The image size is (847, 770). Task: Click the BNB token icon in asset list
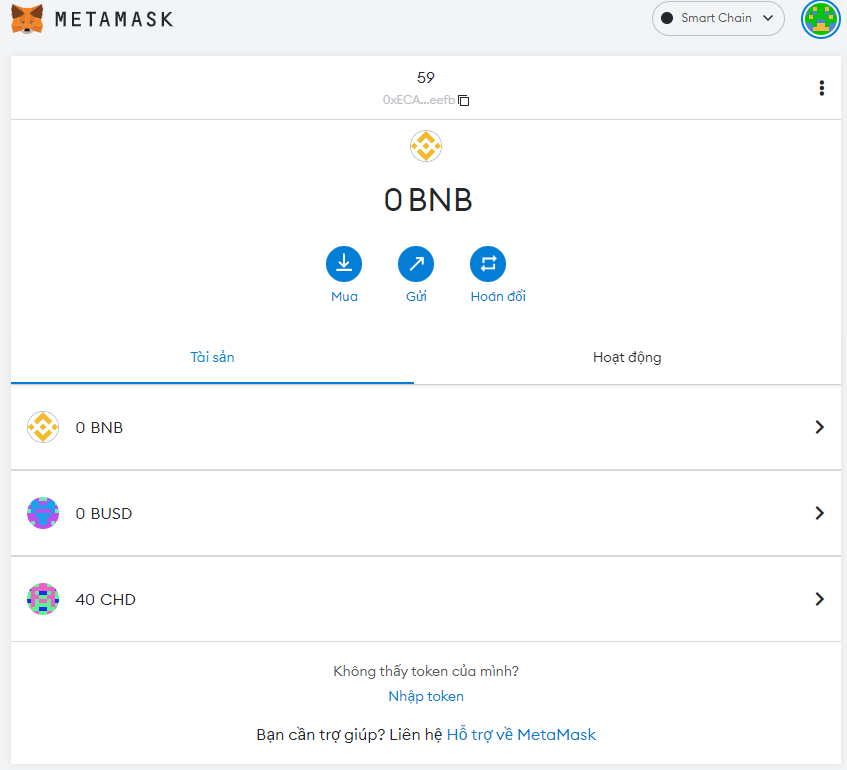pos(43,427)
